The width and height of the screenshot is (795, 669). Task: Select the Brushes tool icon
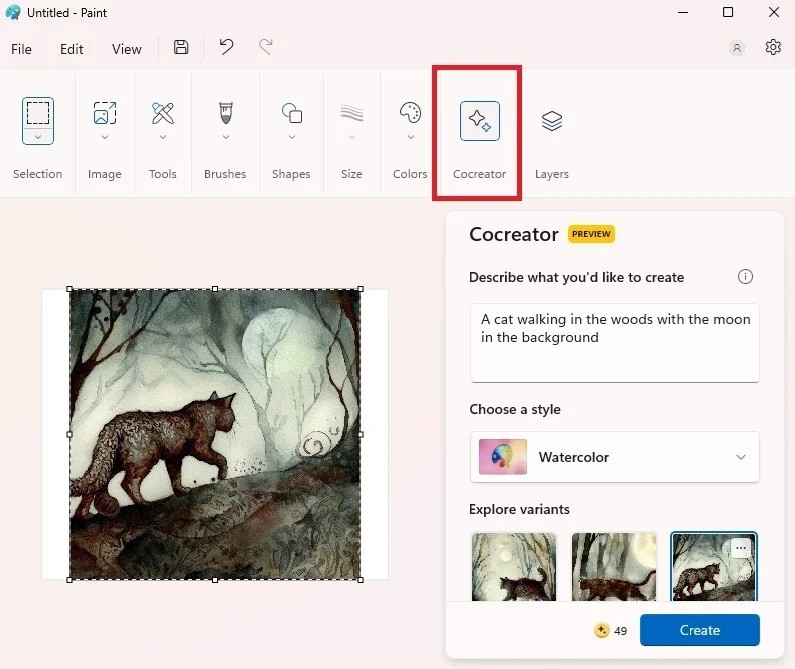click(225, 113)
